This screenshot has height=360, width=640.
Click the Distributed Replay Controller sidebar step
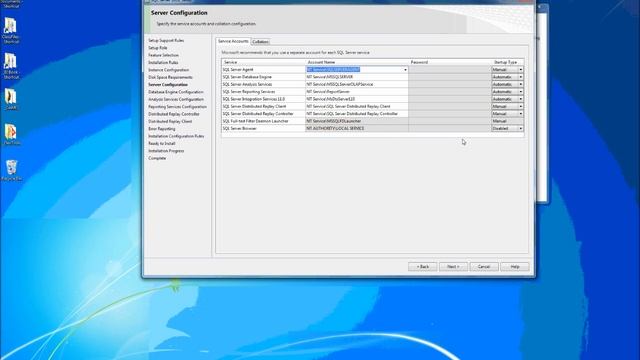(174, 114)
